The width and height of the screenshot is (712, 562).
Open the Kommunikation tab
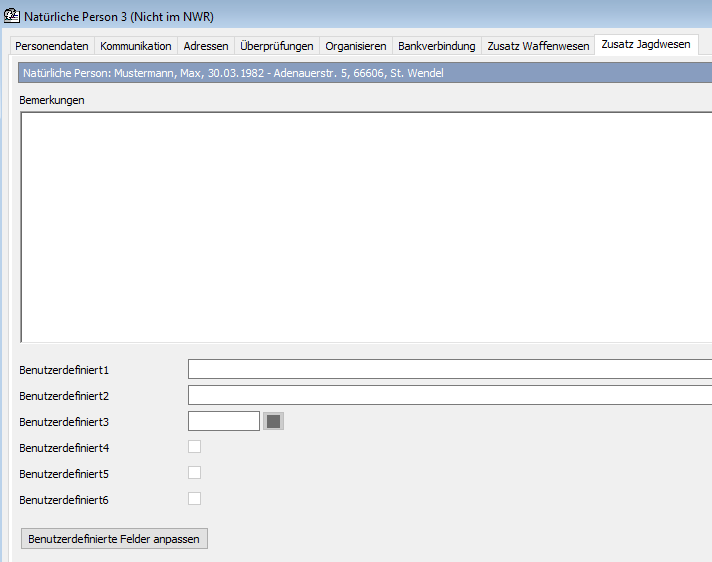(136, 46)
